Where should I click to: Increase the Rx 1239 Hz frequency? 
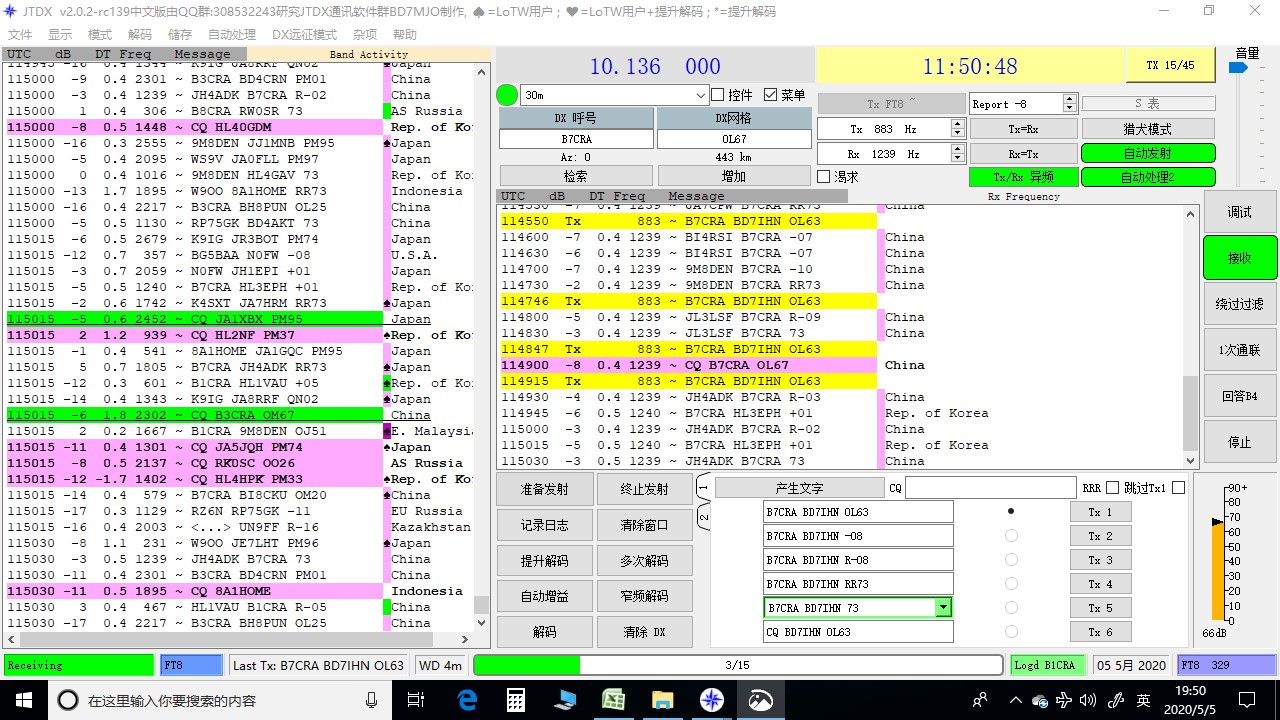click(958, 150)
